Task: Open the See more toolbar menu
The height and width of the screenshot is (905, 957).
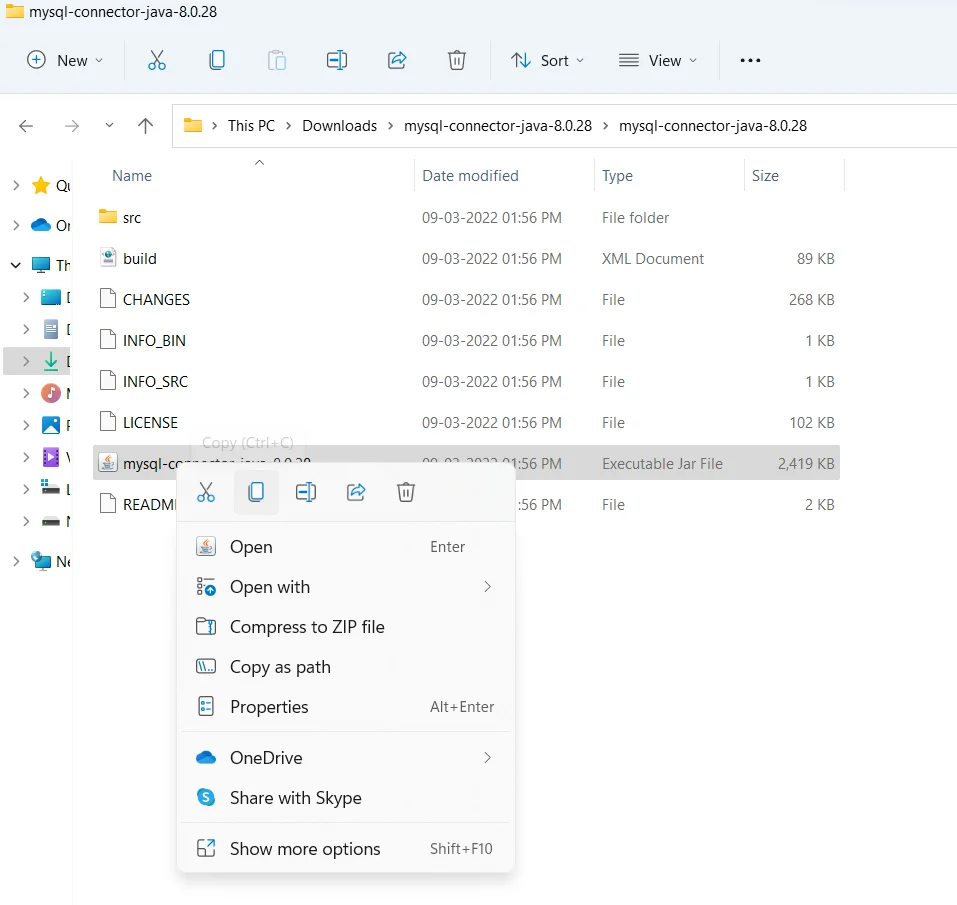Action: (x=750, y=60)
